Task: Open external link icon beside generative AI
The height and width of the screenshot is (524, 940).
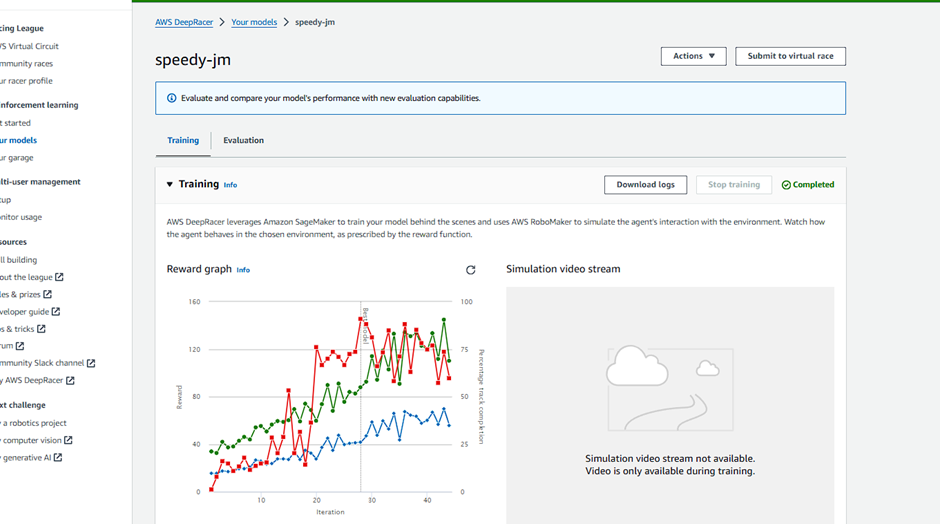Action: (58, 457)
